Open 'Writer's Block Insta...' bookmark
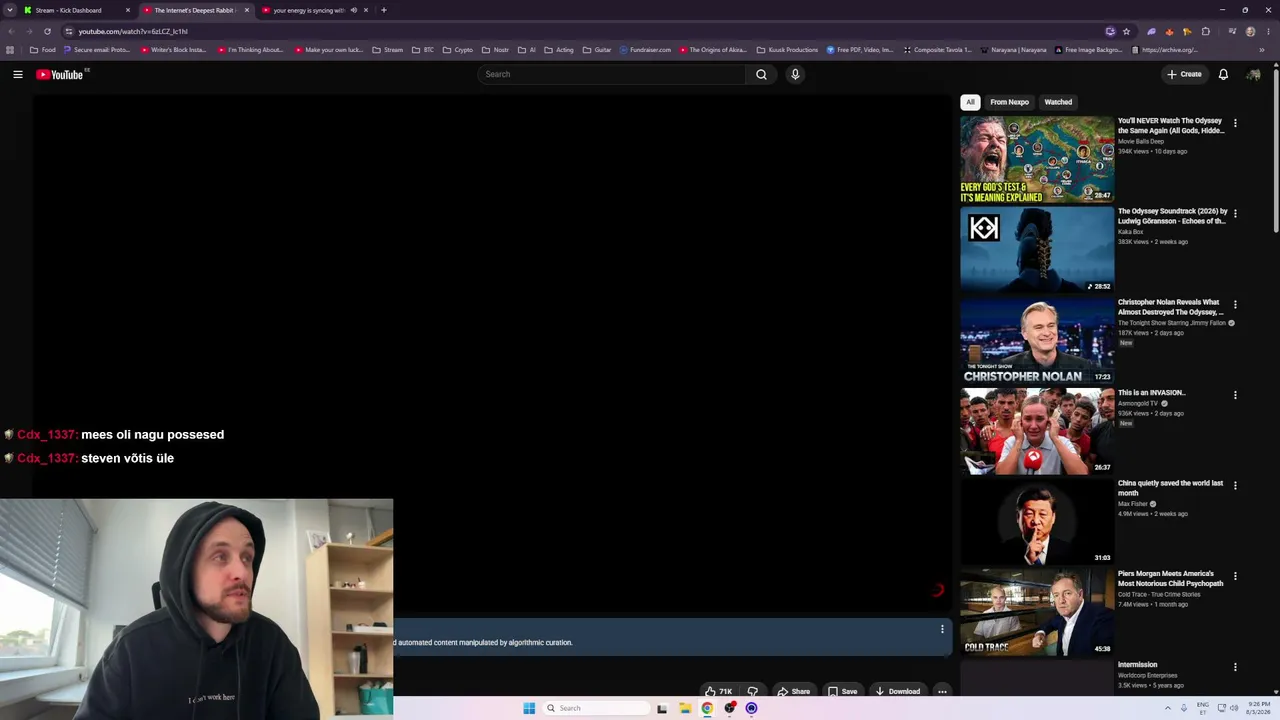Viewport: 1280px width, 720px height. 173,50
